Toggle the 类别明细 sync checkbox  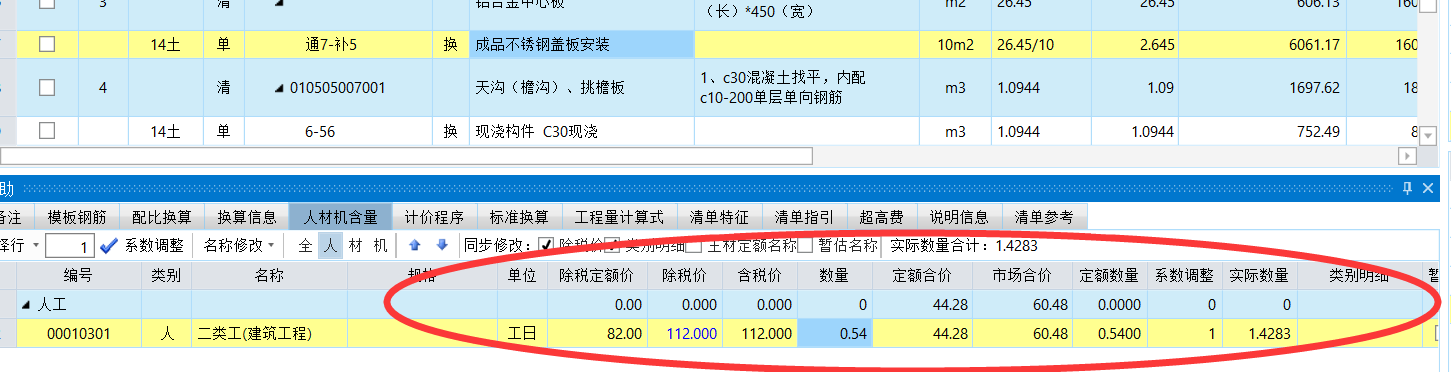coord(612,245)
